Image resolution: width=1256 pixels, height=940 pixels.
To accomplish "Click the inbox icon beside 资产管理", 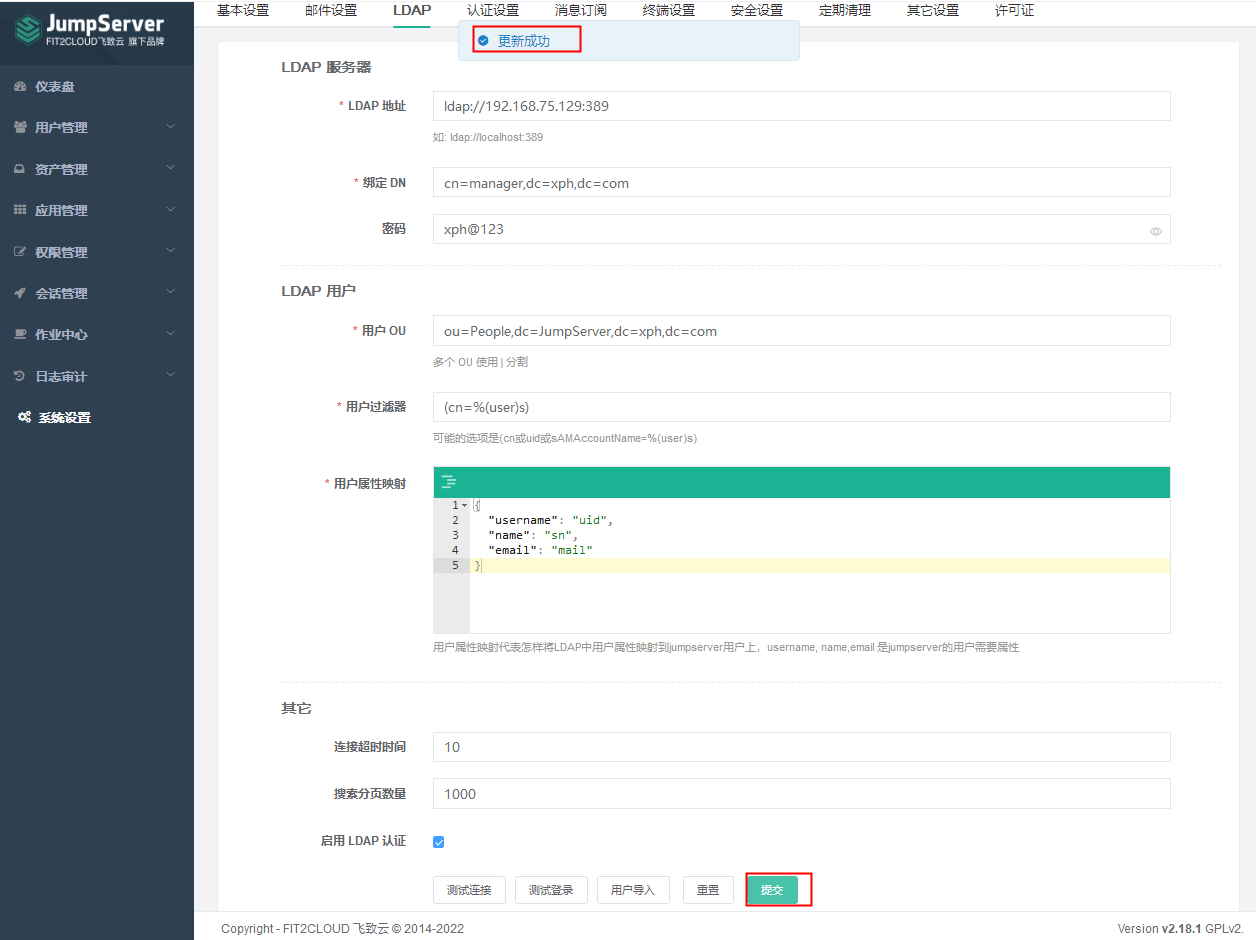I will pyautogui.click(x=20, y=170).
